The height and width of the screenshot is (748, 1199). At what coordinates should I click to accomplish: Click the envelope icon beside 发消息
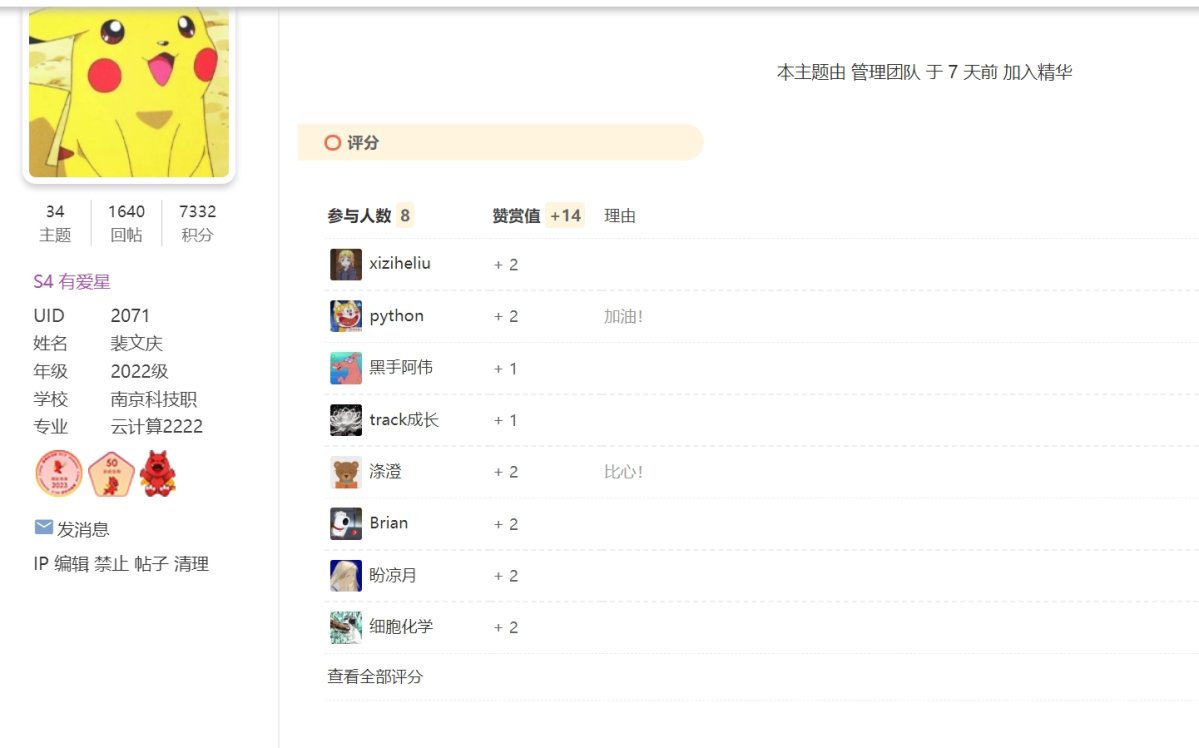coord(44,527)
